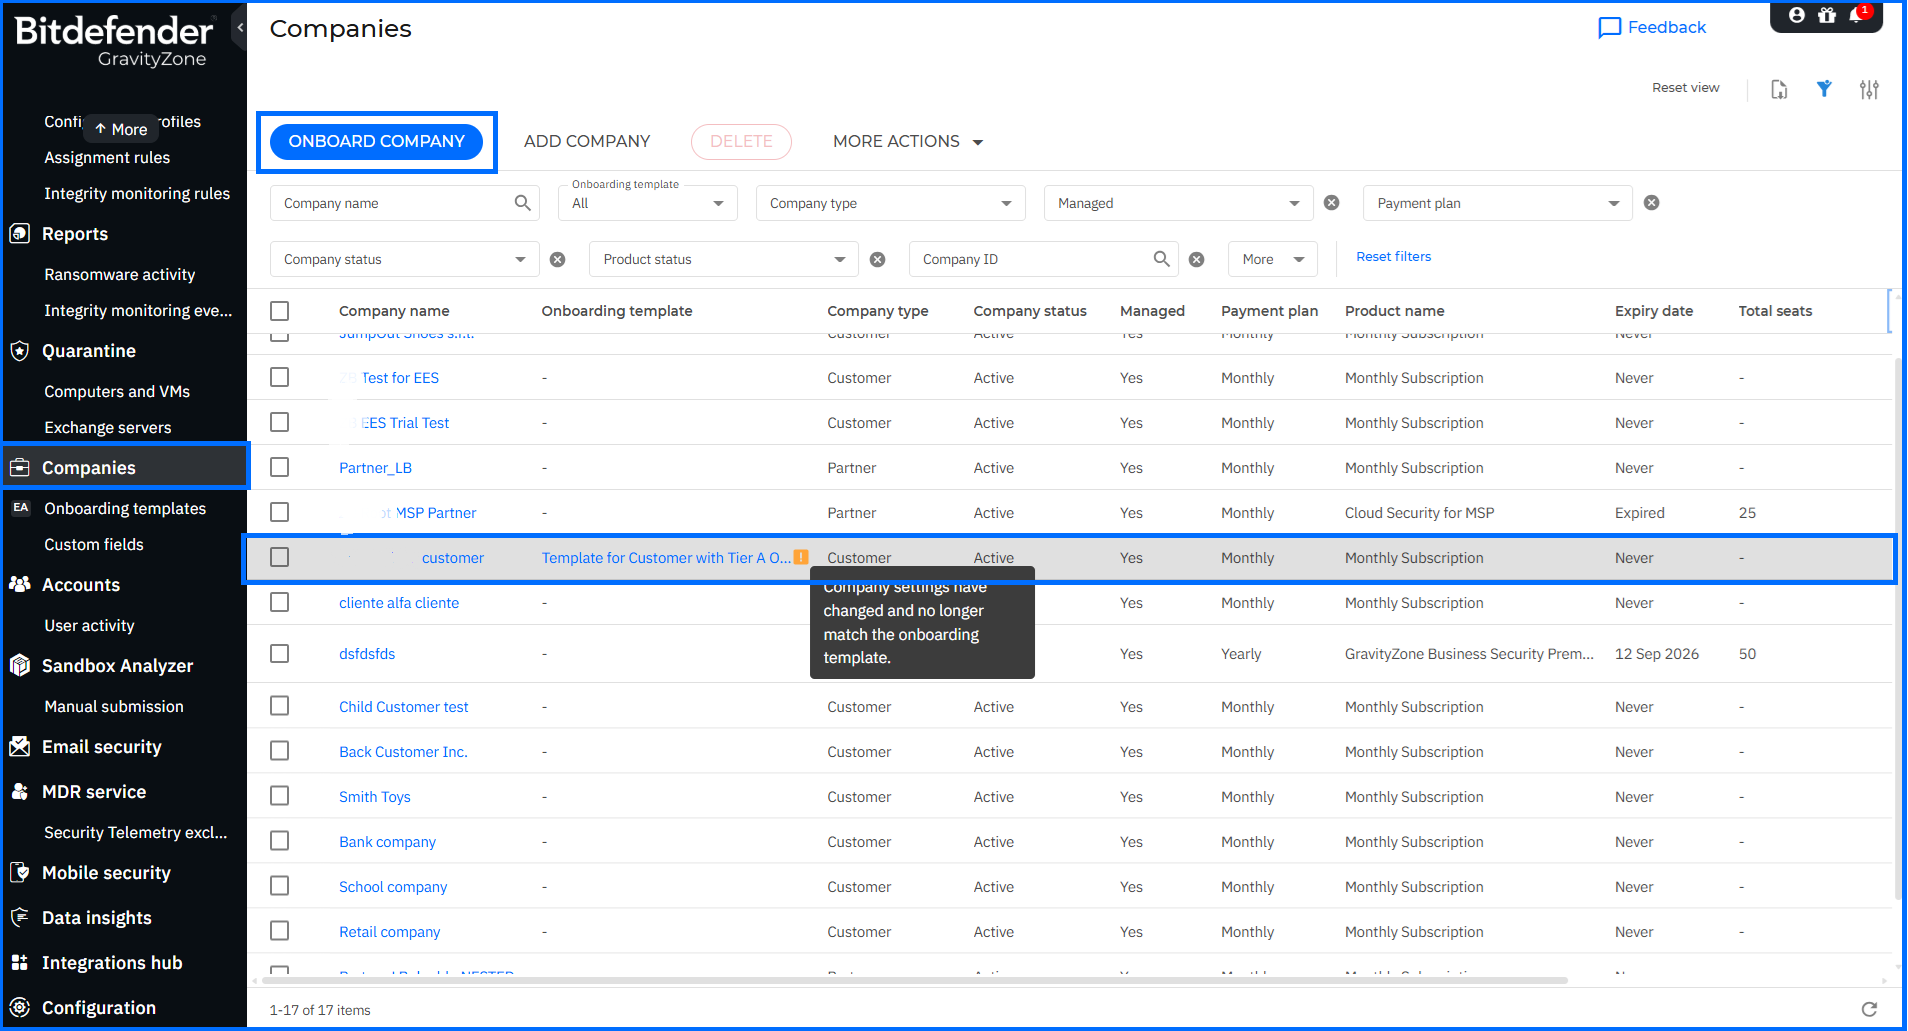Screen dimensions: 1908x1031
Task: Click the vertical table scrollbar
Action: 1897,628
